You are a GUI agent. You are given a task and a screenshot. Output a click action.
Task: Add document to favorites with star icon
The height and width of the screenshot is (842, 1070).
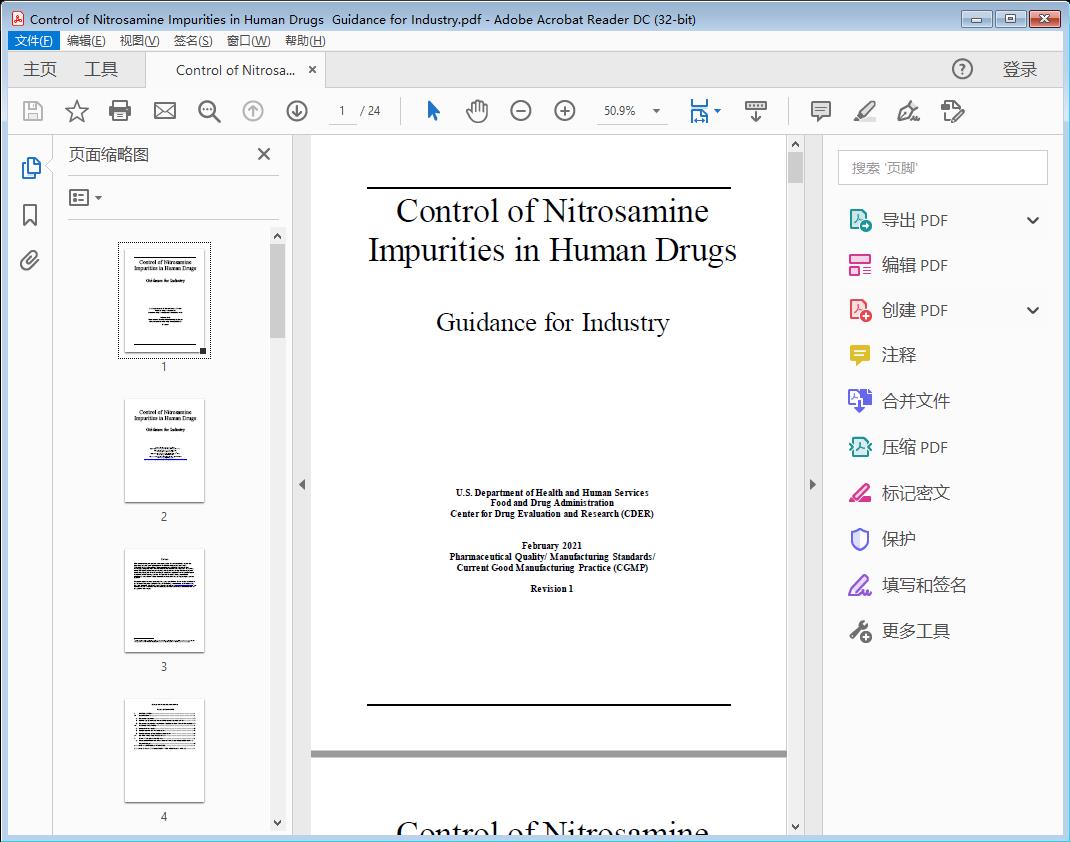(76, 111)
